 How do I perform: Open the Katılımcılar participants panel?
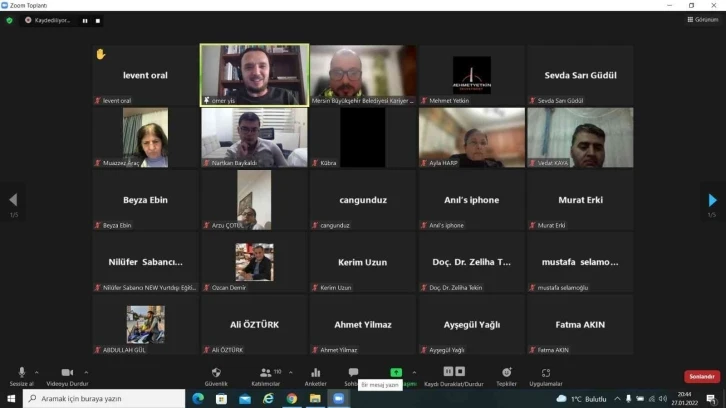point(265,373)
